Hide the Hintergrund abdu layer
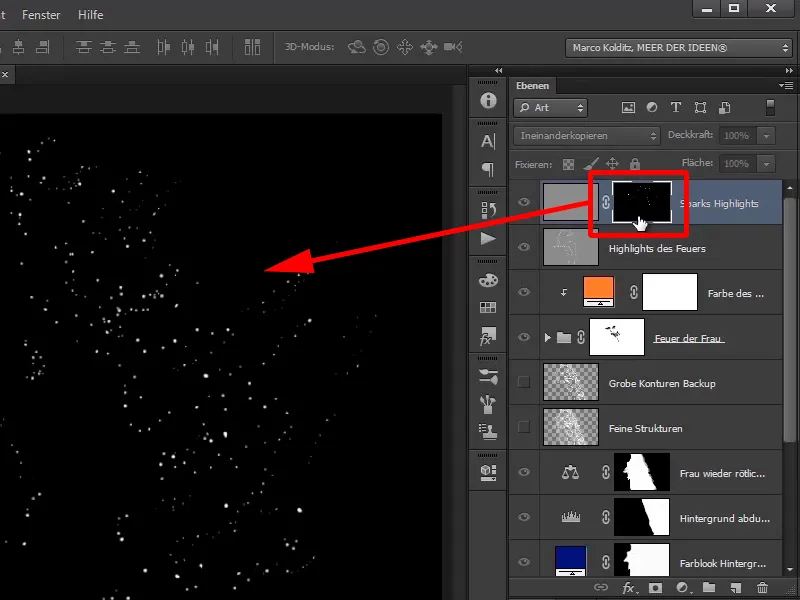 pyautogui.click(x=523, y=517)
